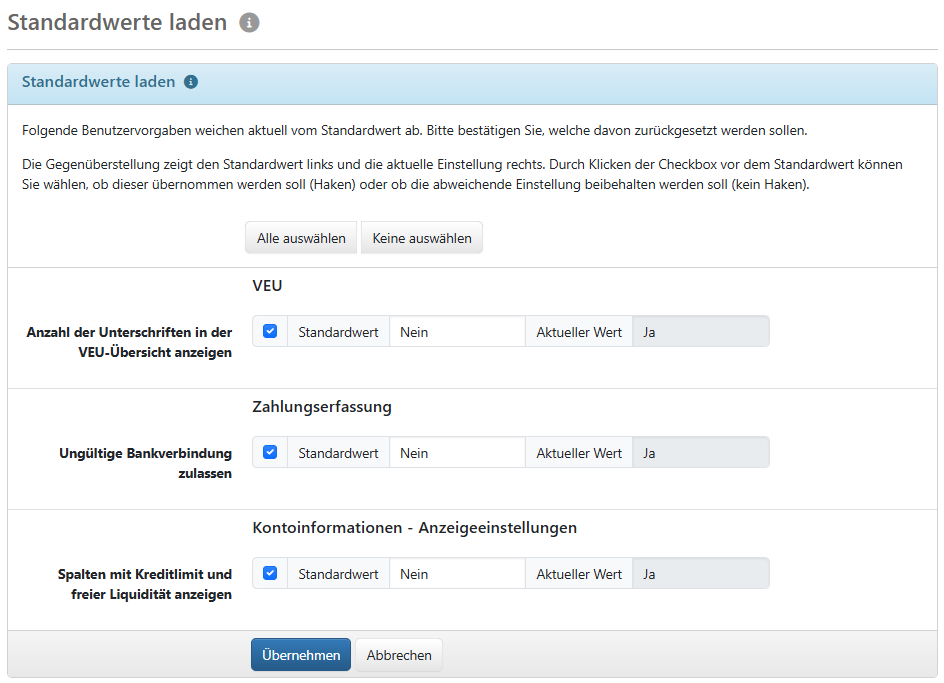Click the paragraph starting 'Die Gegenüberstellung zeigt'

(x=462, y=175)
